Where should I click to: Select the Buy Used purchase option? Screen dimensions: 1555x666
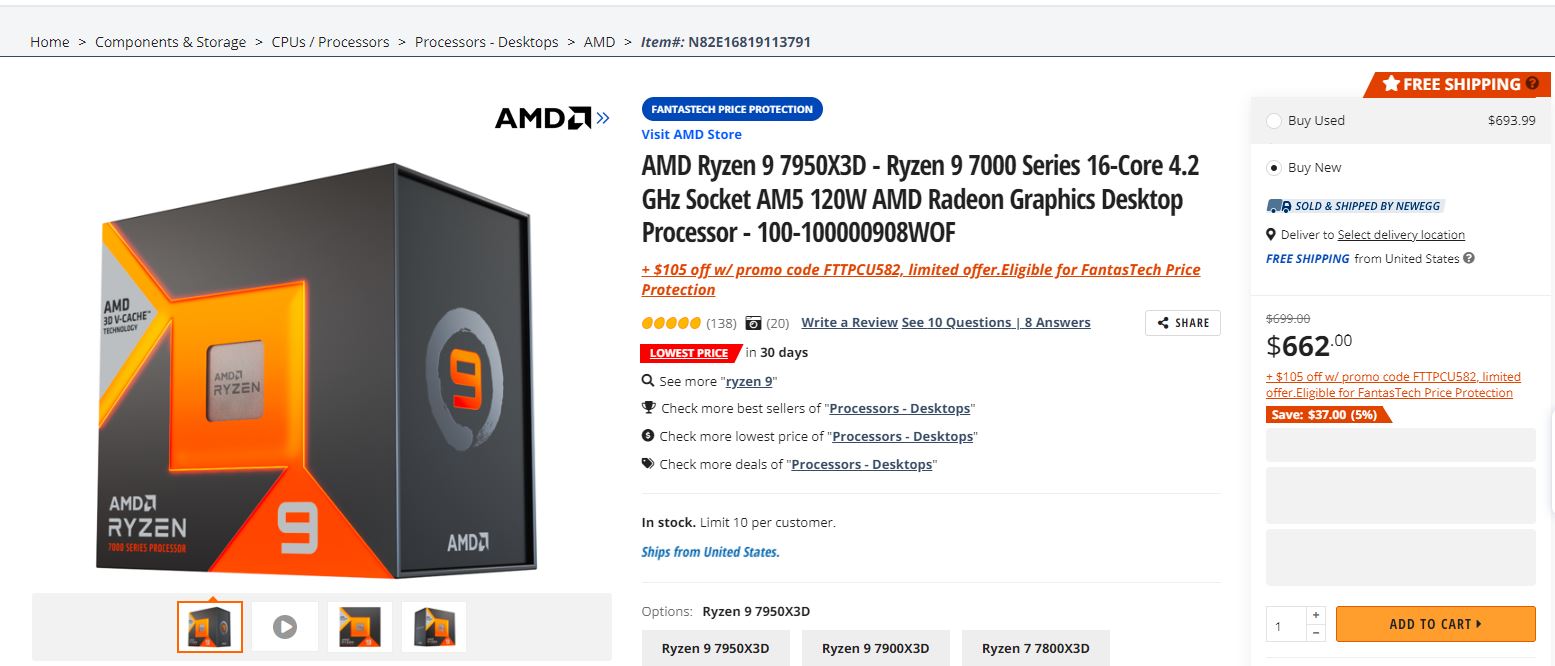click(x=1274, y=120)
